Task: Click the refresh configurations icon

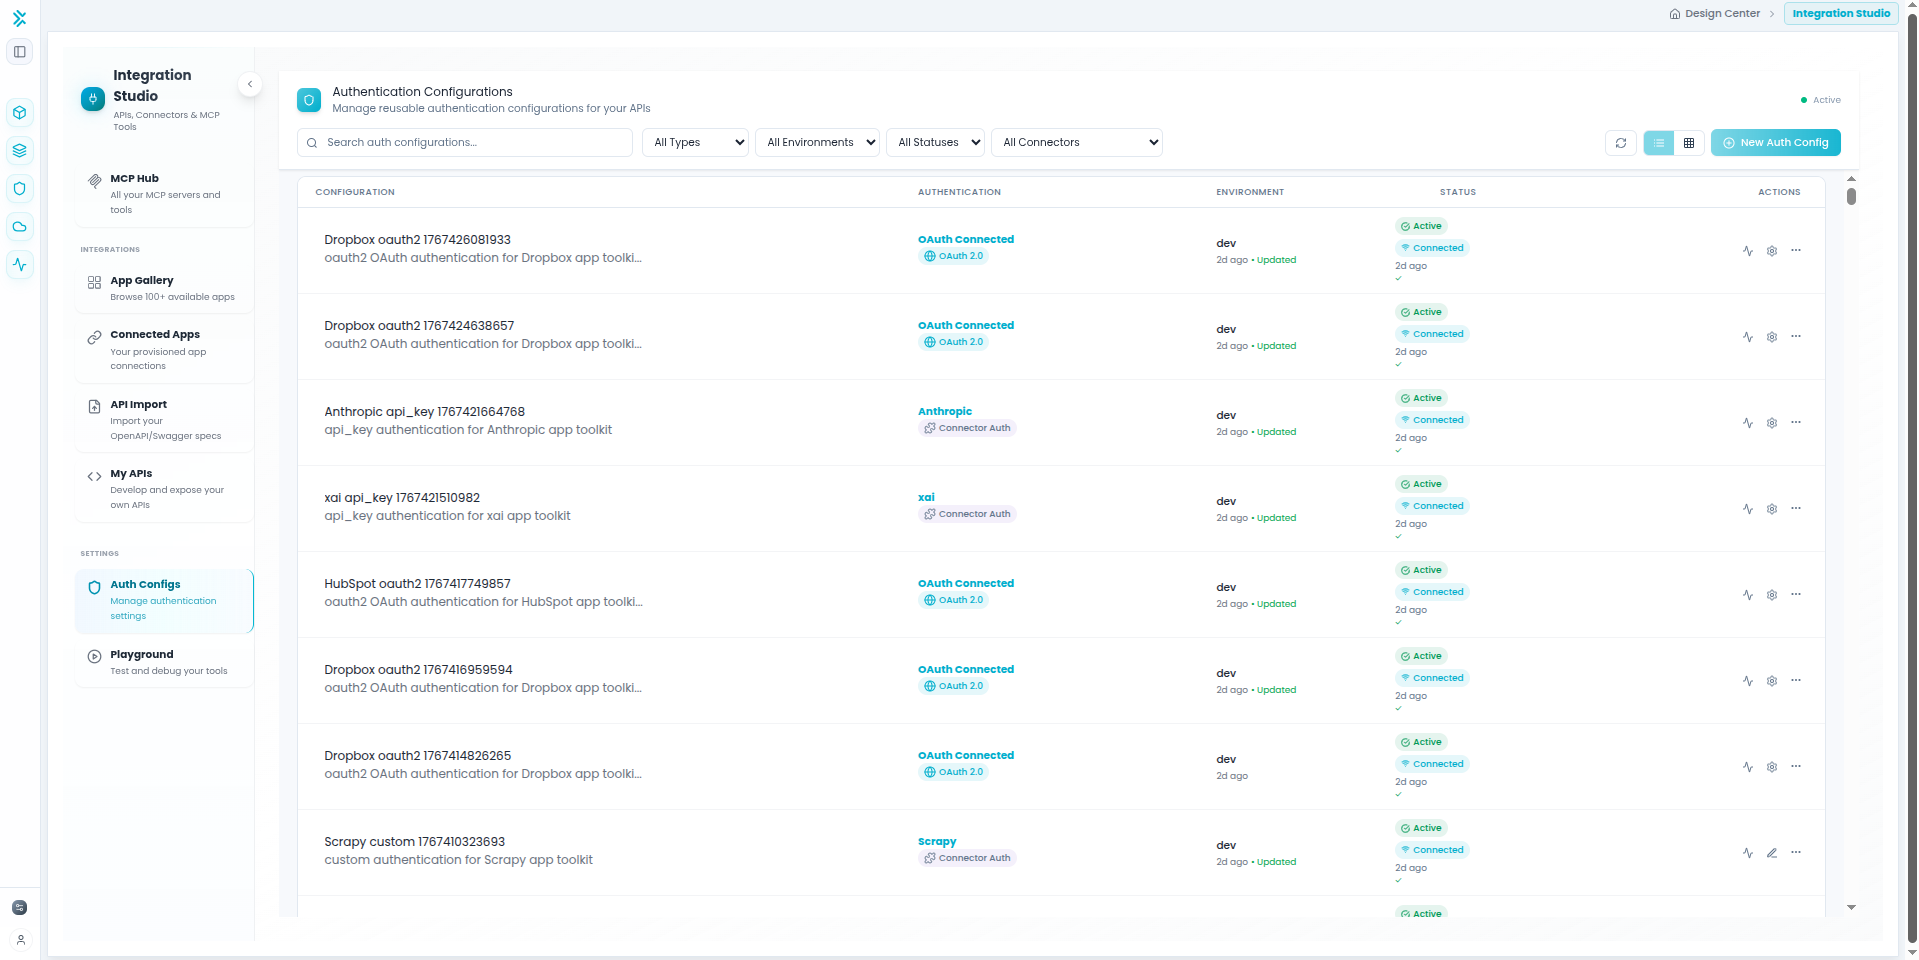Action: point(1620,143)
